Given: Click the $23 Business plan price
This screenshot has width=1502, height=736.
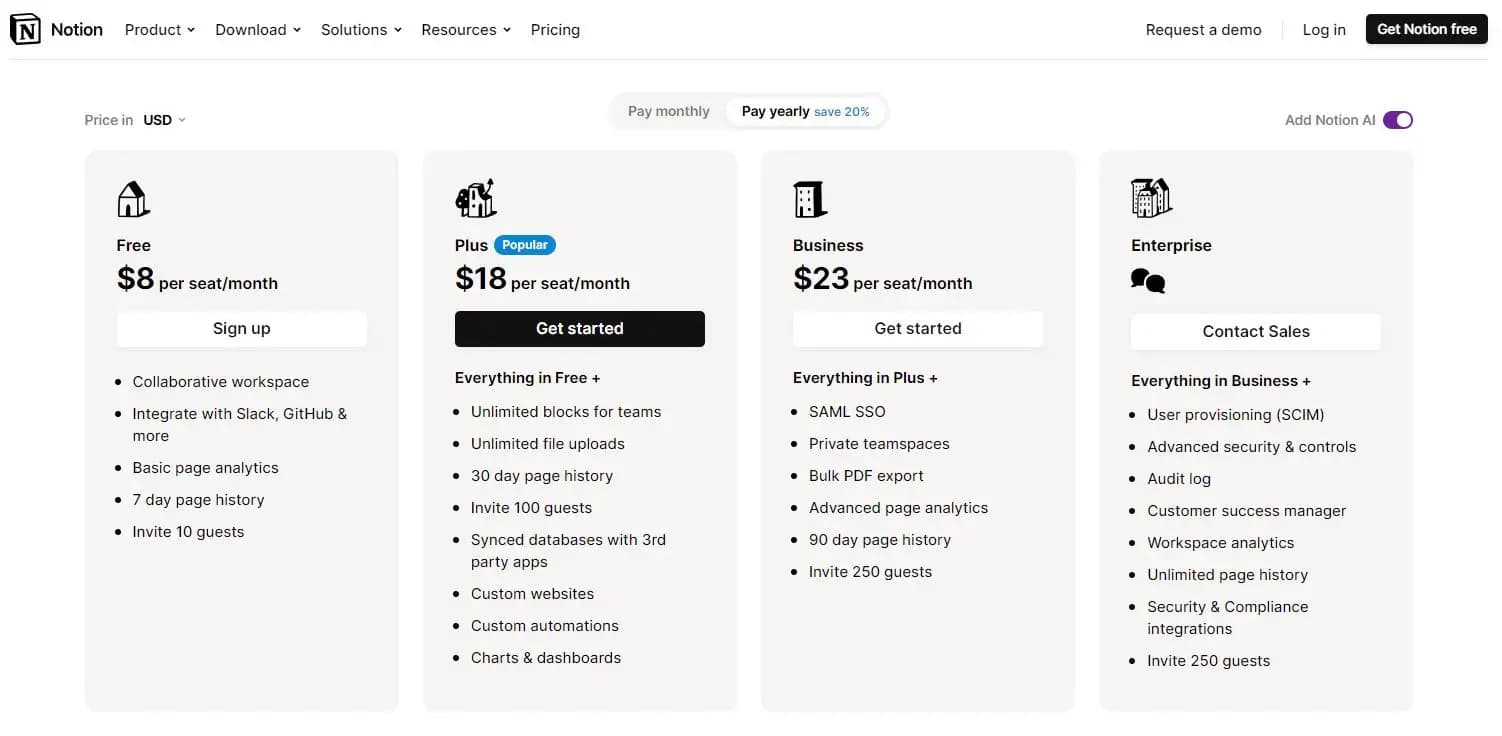Looking at the screenshot, I should [x=821, y=278].
